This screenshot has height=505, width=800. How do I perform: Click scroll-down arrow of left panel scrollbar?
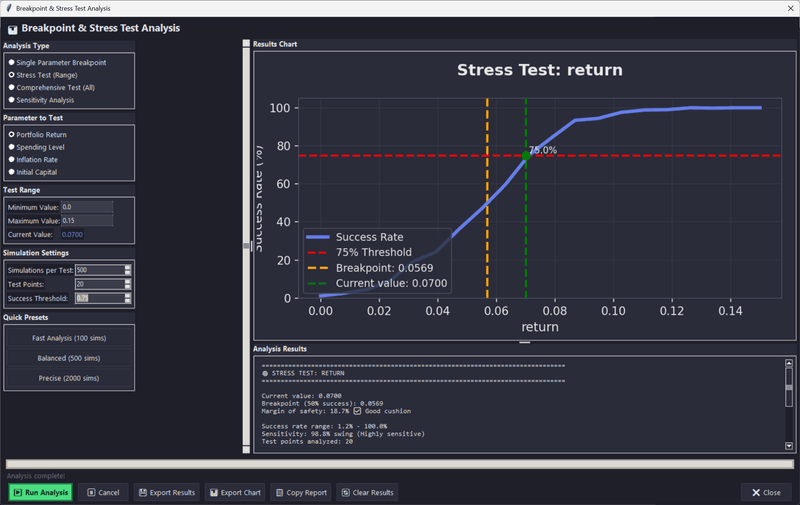[x=246, y=449]
